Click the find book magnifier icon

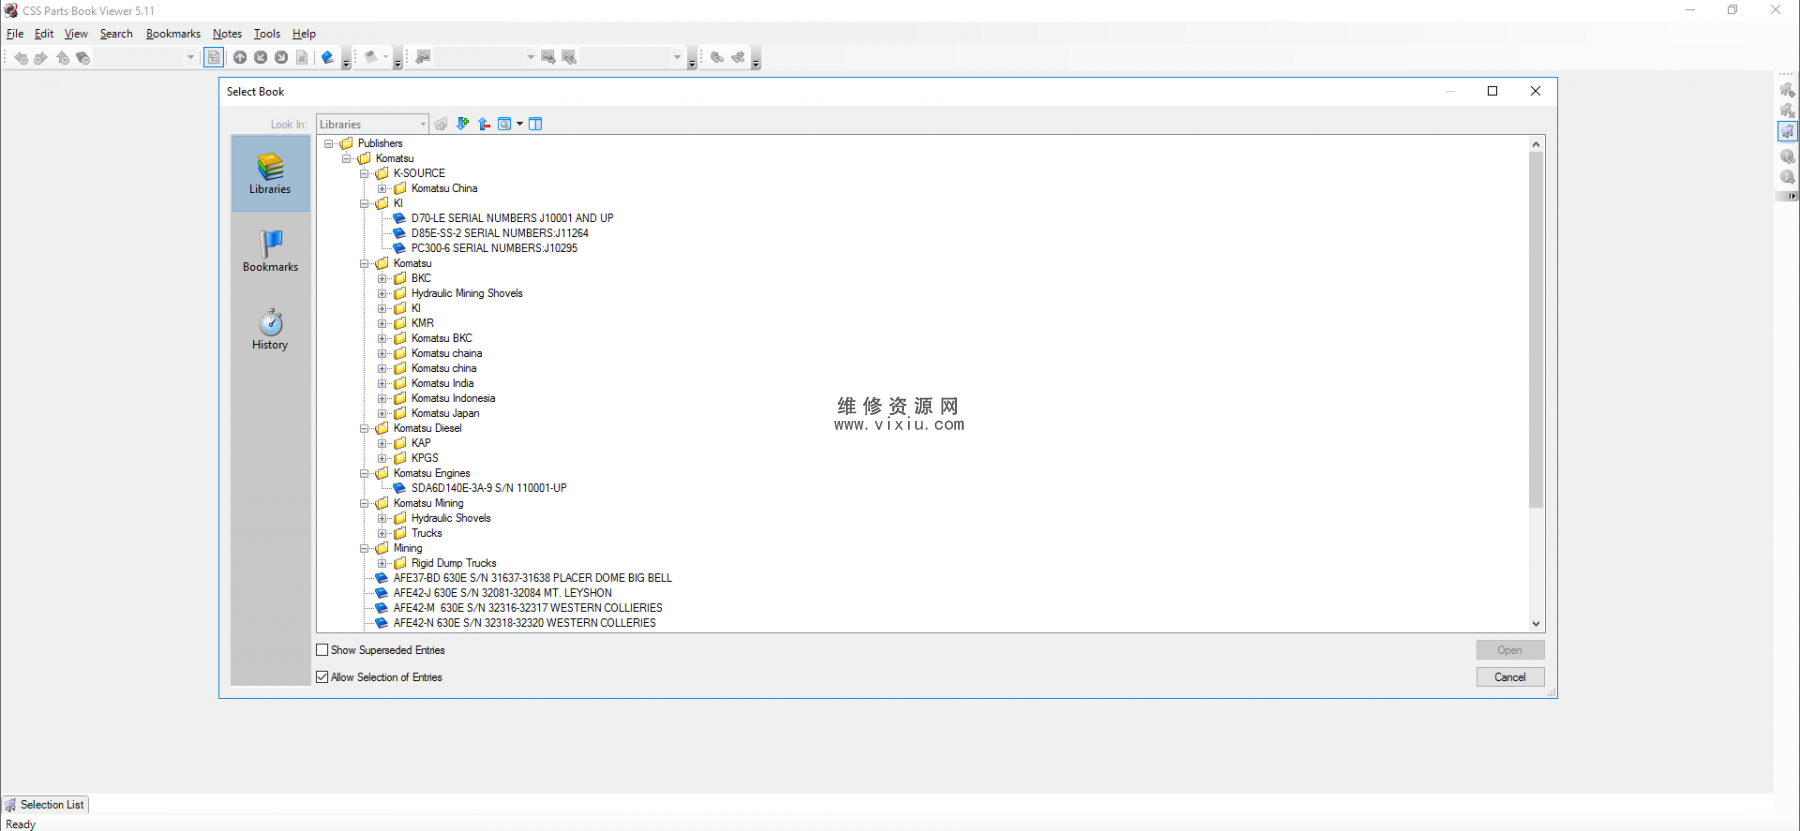pyautogui.click(x=505, y=124)
